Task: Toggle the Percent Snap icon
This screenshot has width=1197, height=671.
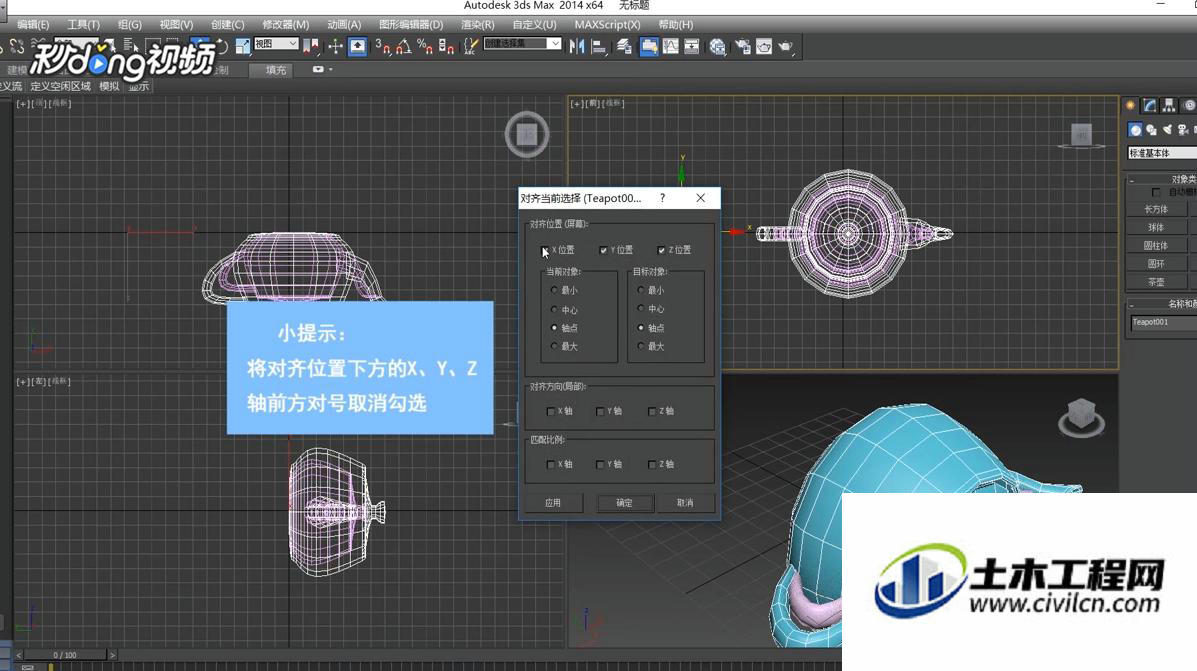Action: [424, 47]
